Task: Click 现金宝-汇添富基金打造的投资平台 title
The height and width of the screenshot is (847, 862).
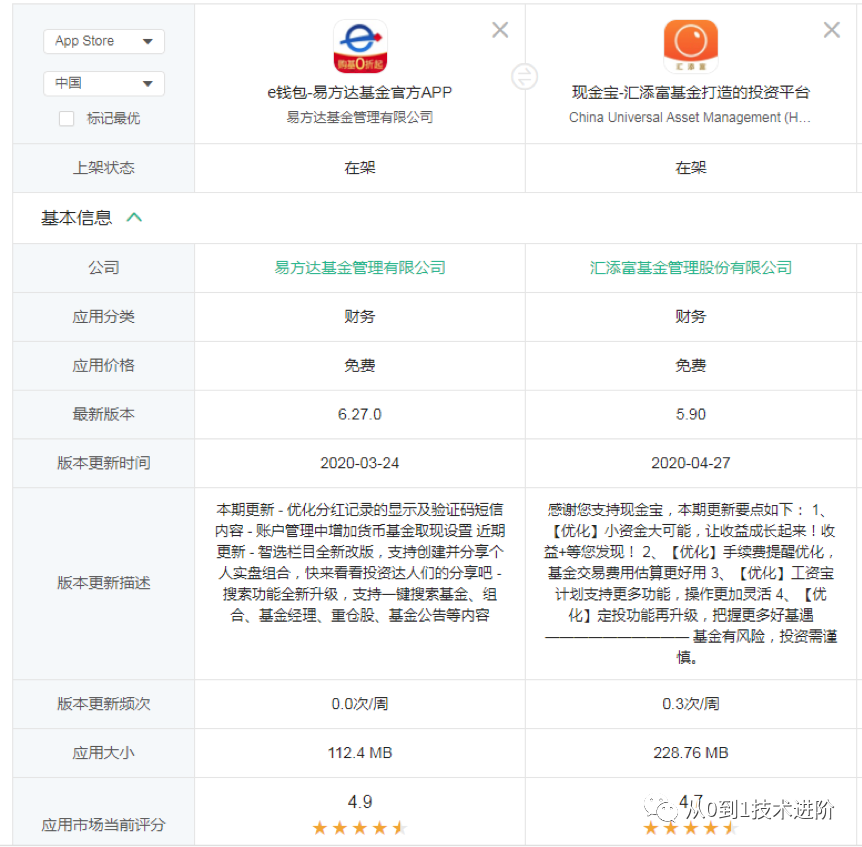Action: pos(690,92)
